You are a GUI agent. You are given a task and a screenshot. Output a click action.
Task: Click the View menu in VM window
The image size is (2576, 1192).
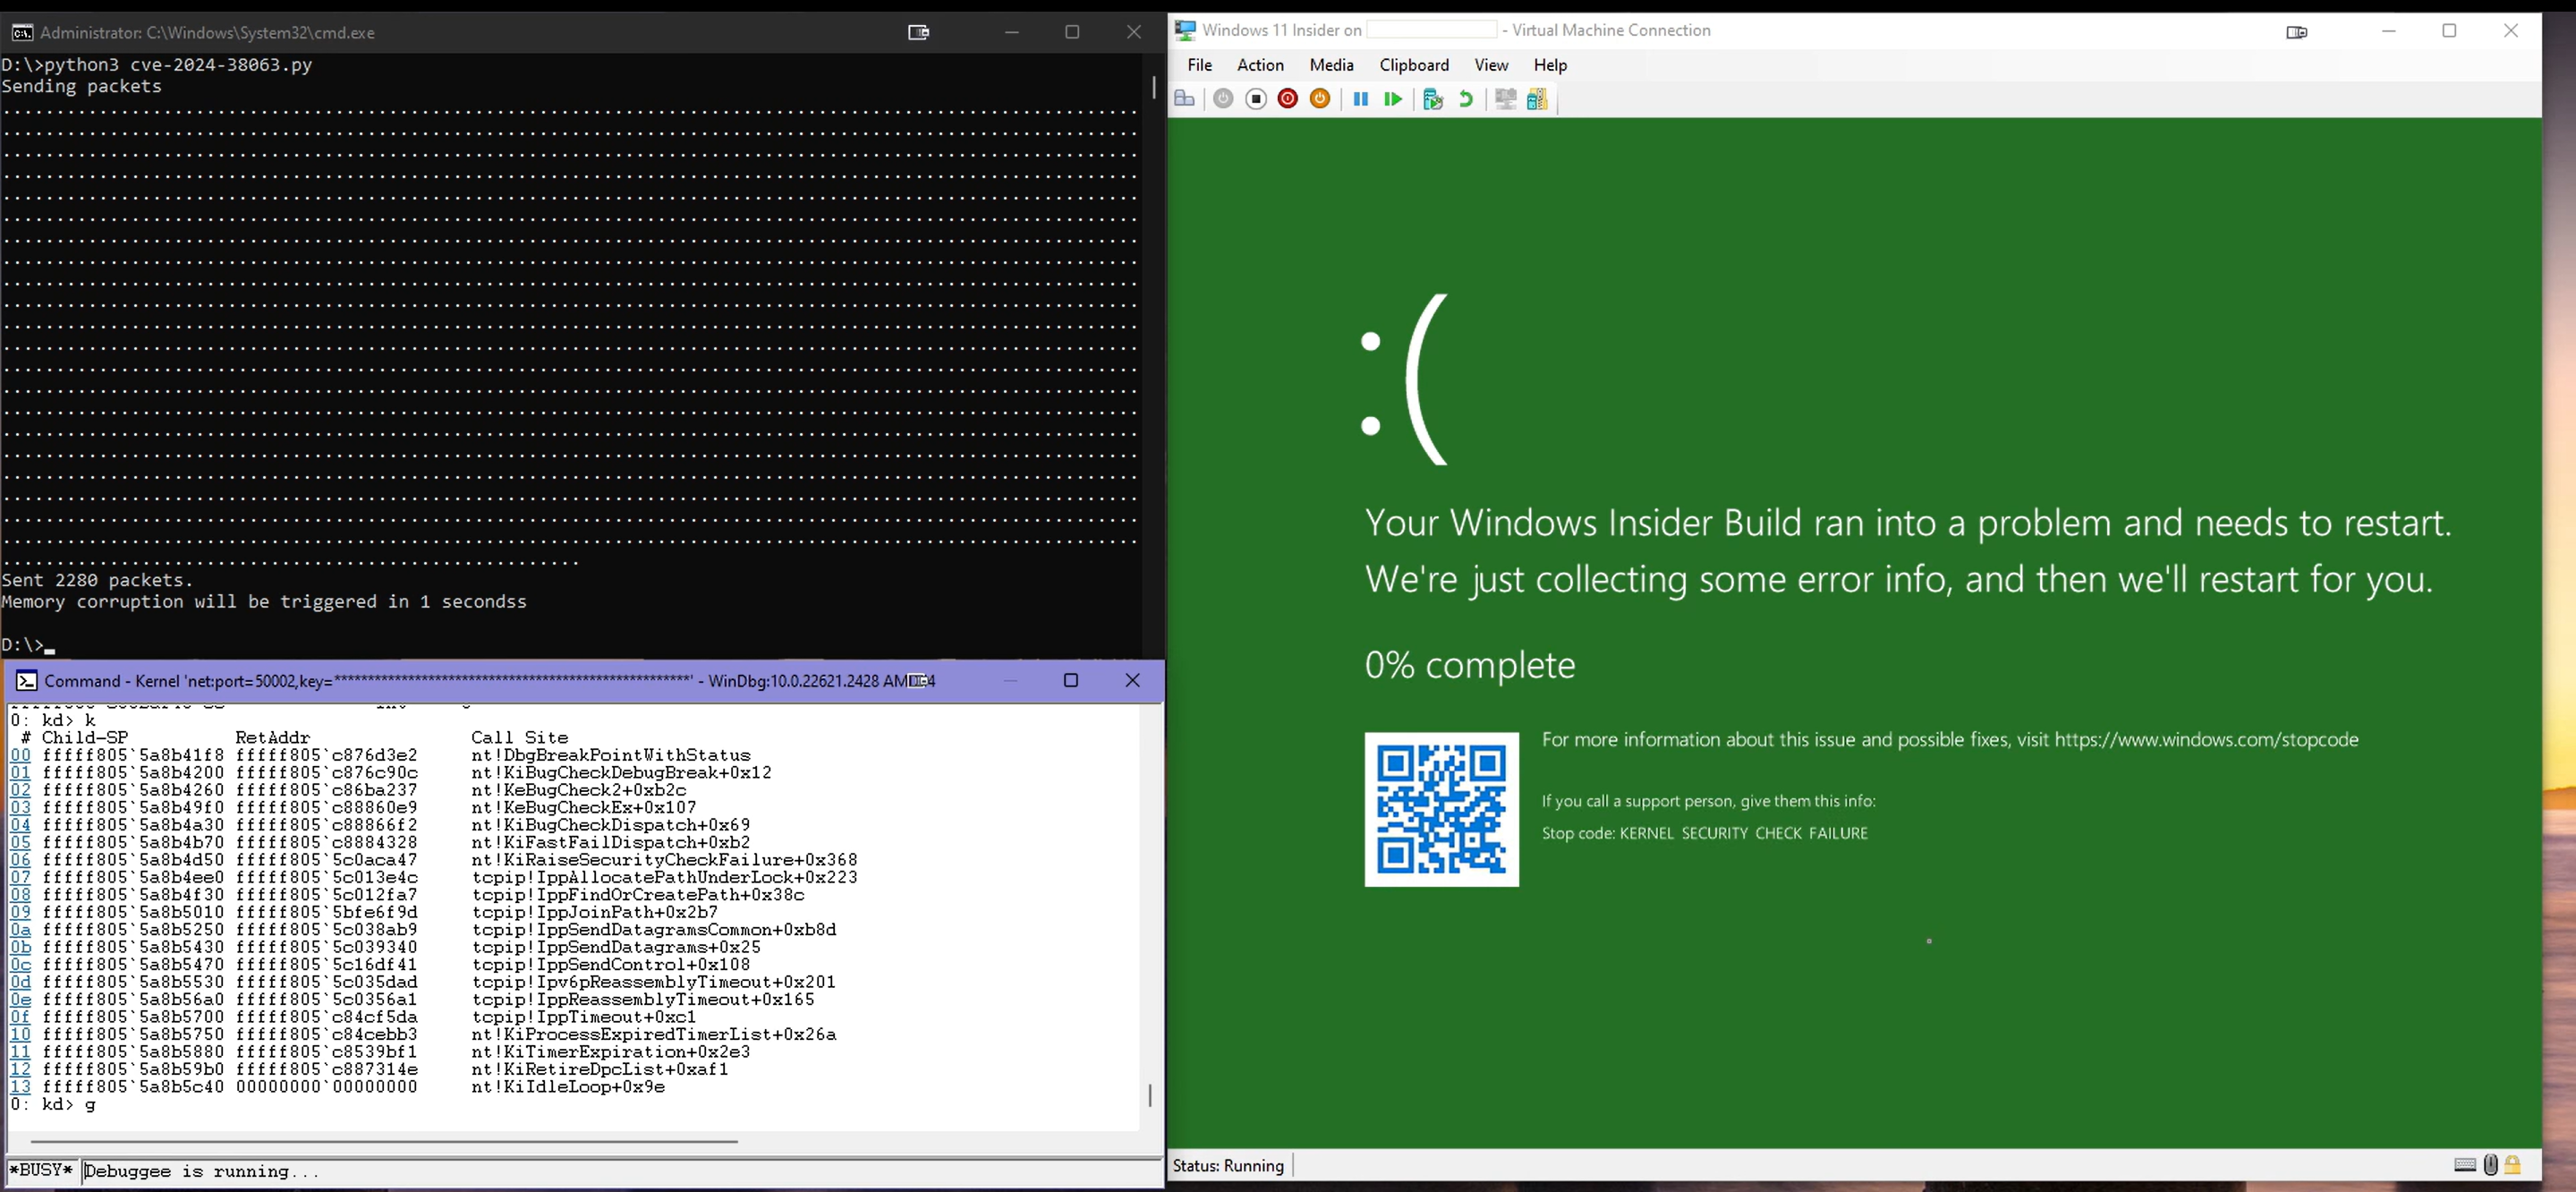[1490, 64]
